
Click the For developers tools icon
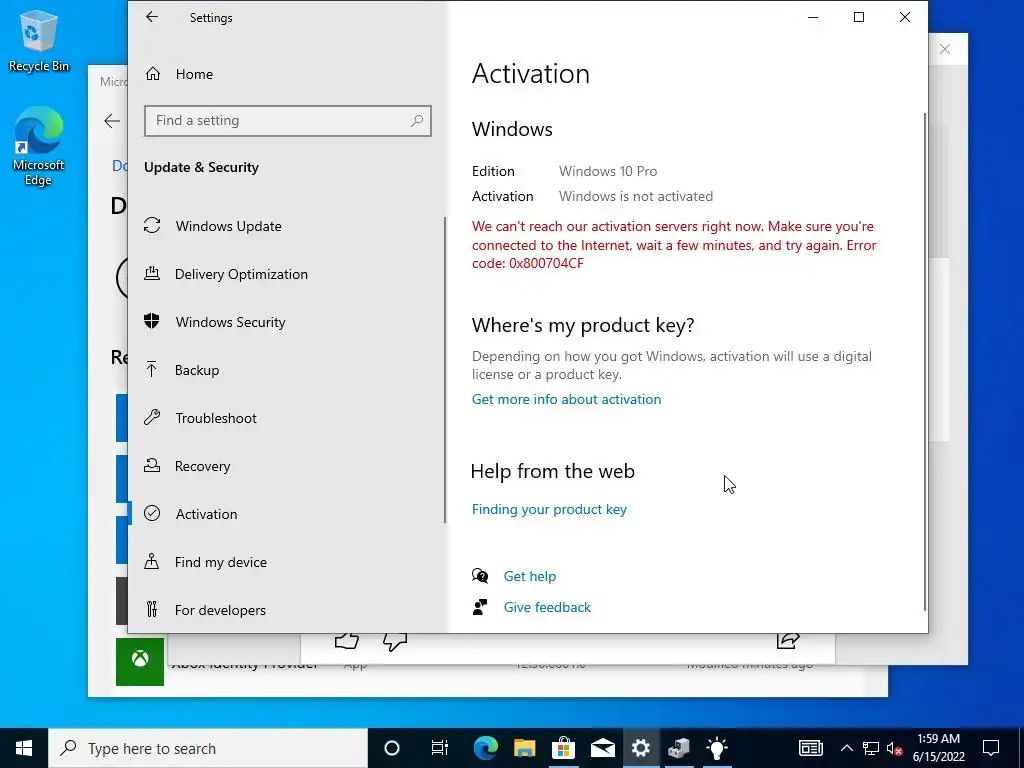pyautogui.click(x=152, y=609)
